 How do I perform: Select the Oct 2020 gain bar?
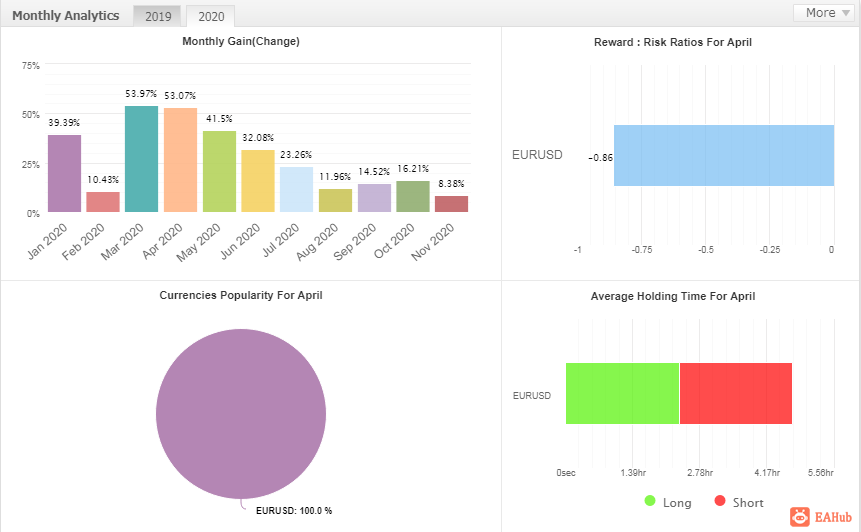tap(413, 196)
